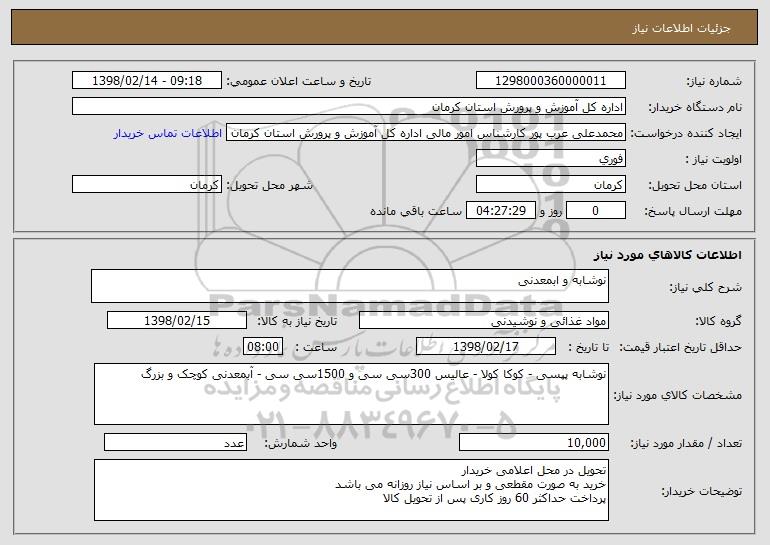The image size is (770, 545).
Task: Click the price validity date field 1398/02/17
Action: click(486, 347)
